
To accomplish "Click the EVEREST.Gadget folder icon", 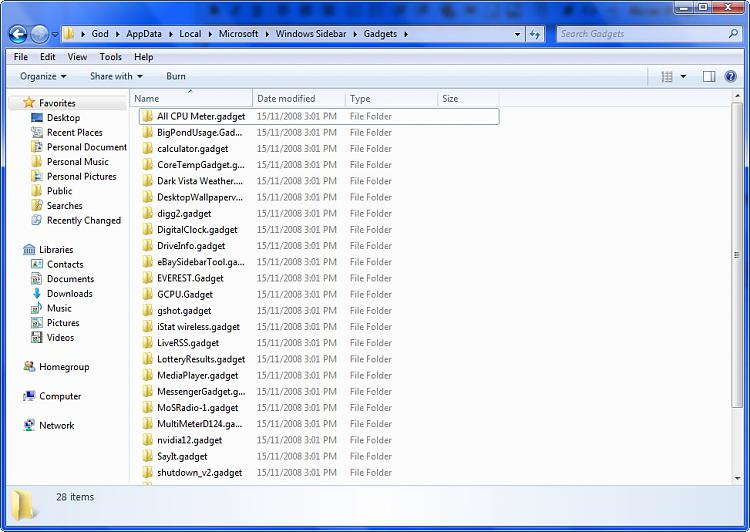I will (x=148, y=278).
